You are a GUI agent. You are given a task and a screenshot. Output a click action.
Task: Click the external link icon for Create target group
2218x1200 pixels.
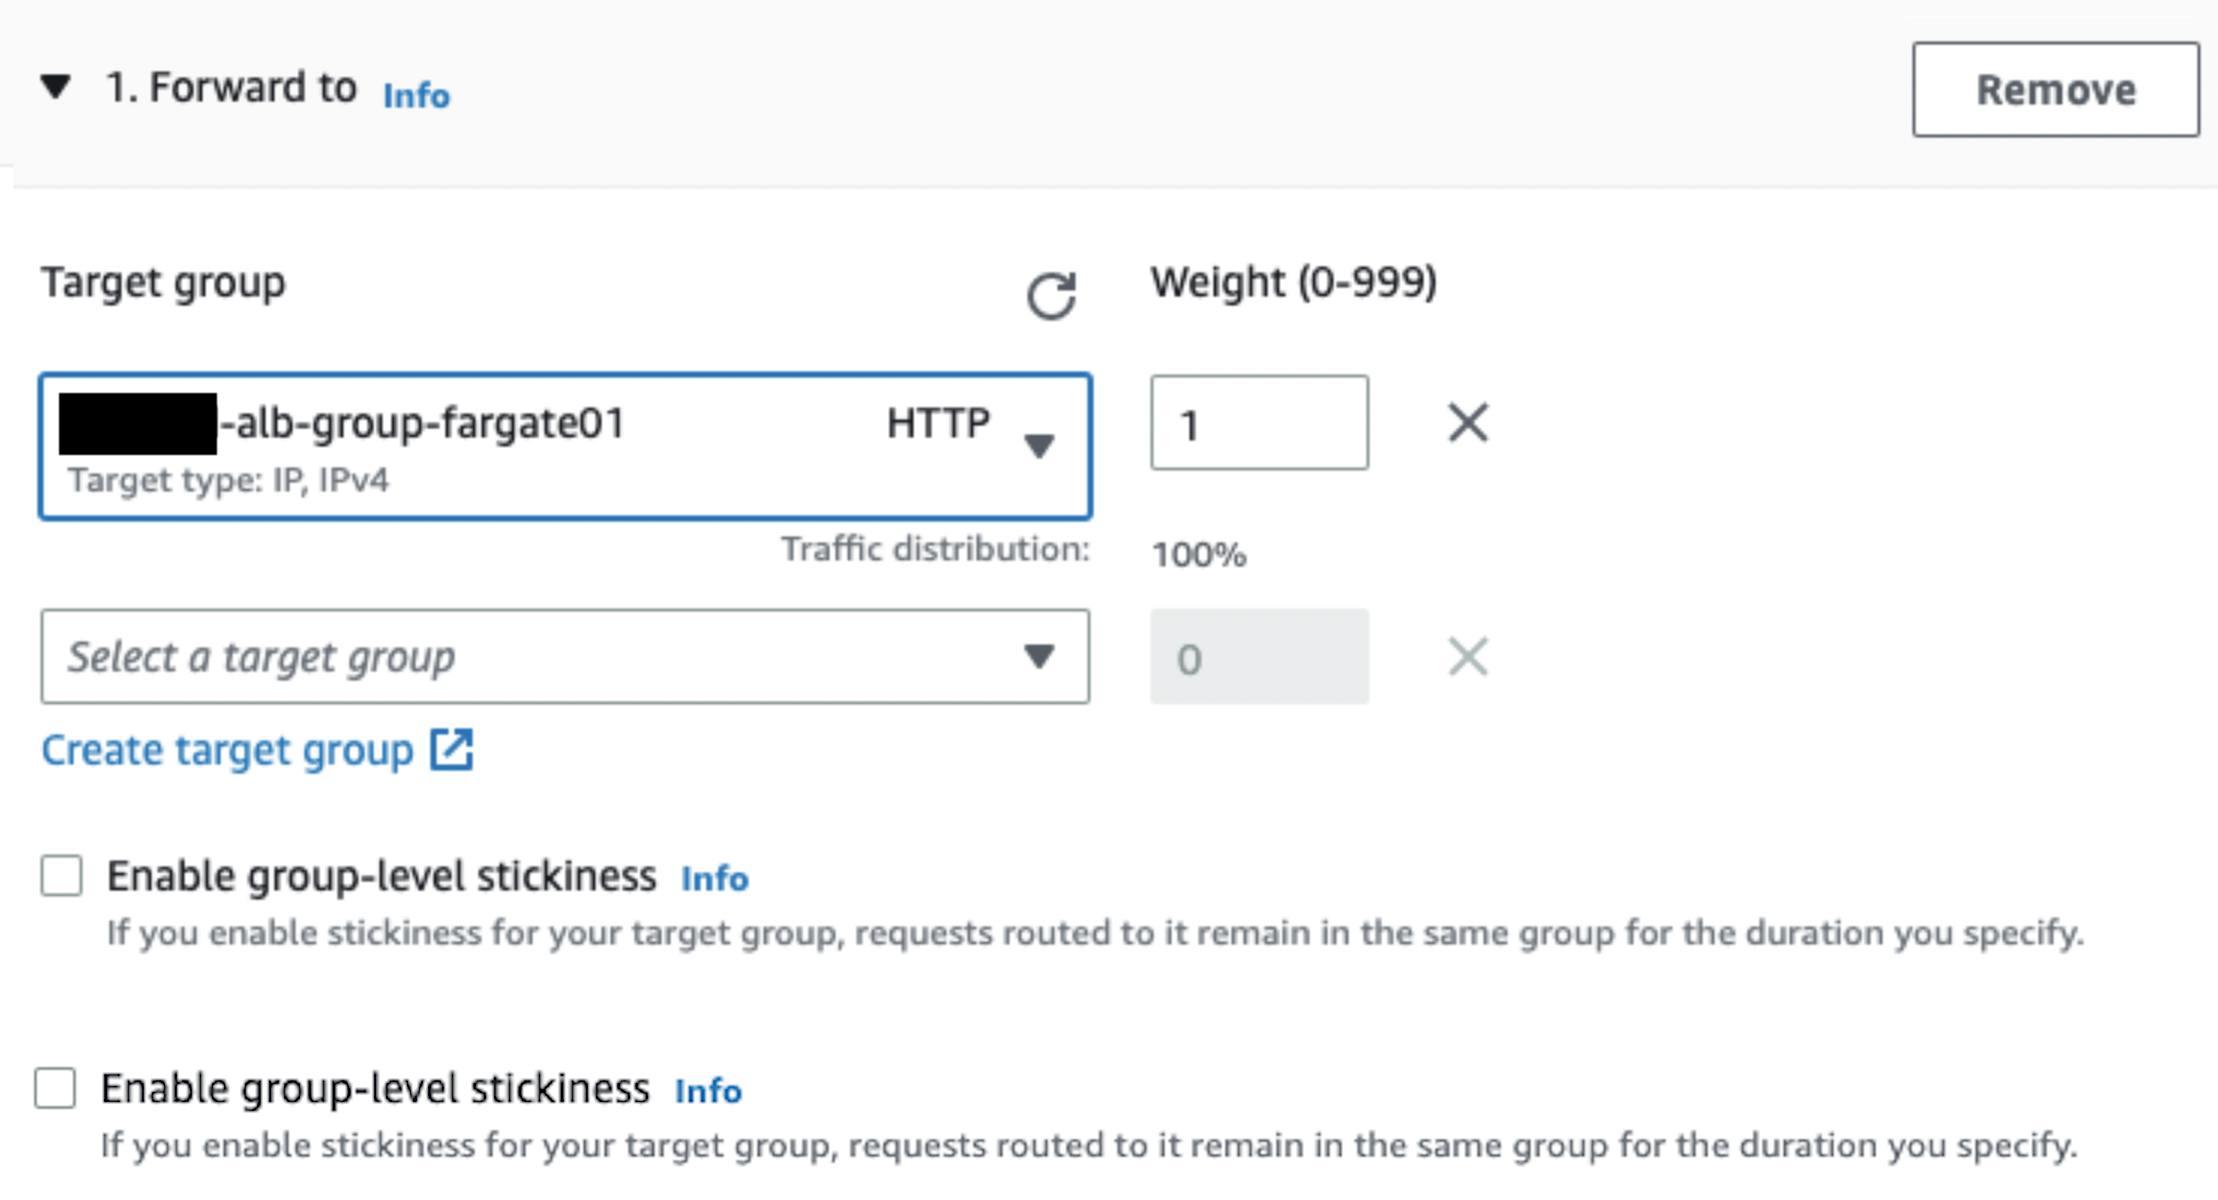coord(451,749)
